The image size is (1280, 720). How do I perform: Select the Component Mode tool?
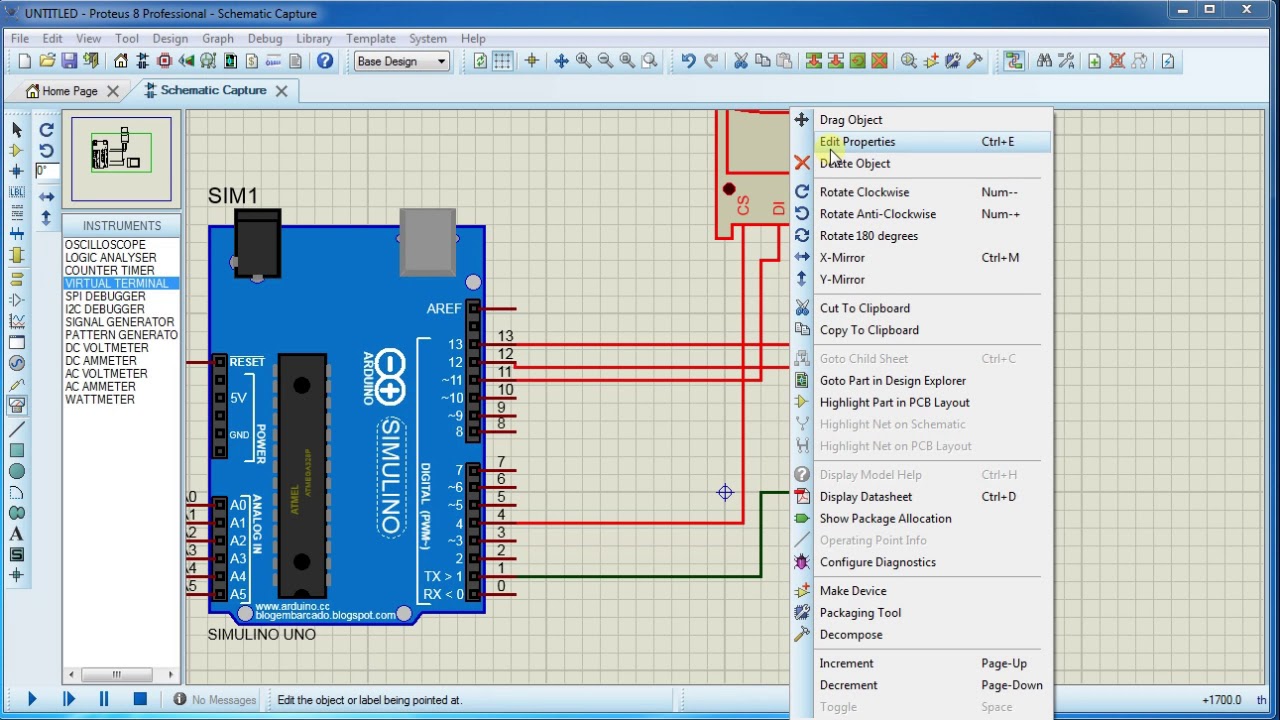16,150
